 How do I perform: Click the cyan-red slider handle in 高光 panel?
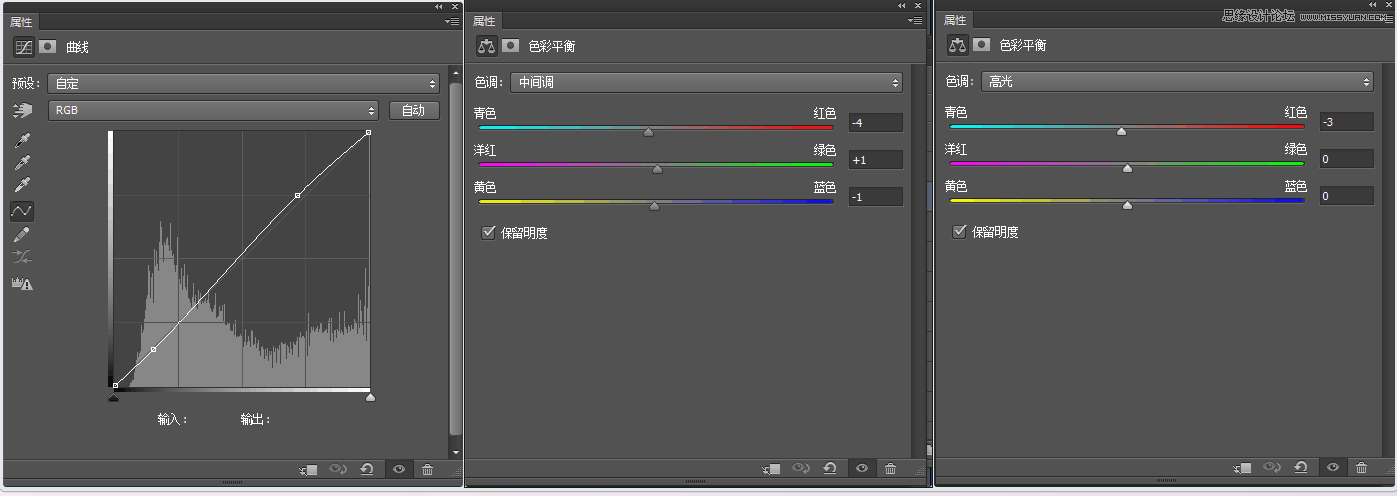[x=1121, y=131]
